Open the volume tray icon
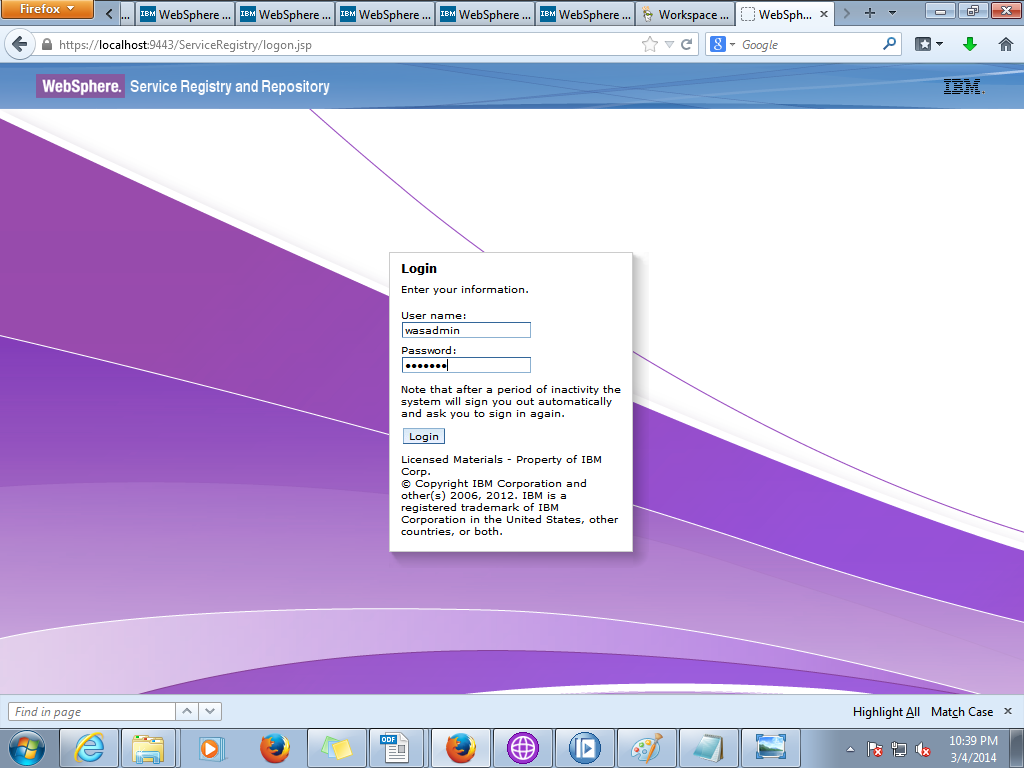Image resolution: width=1024 pixels, height=768 pixels. [x=923, y=749]
